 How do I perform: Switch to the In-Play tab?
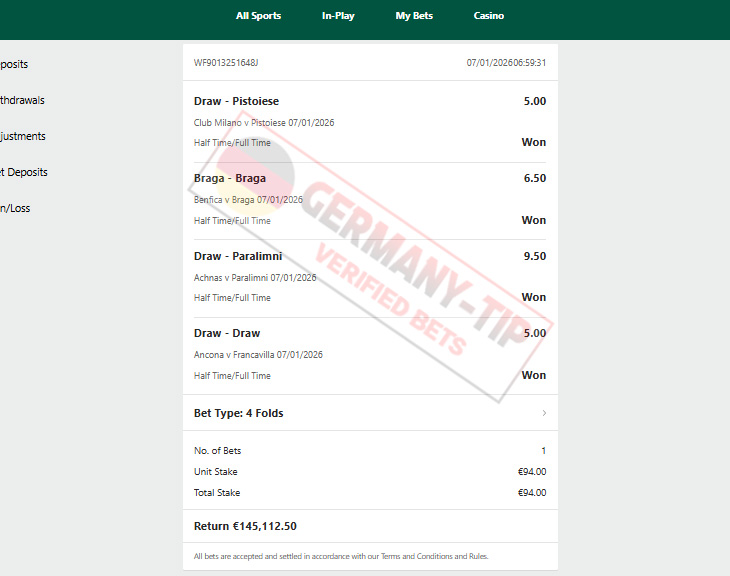click(338, 16)
